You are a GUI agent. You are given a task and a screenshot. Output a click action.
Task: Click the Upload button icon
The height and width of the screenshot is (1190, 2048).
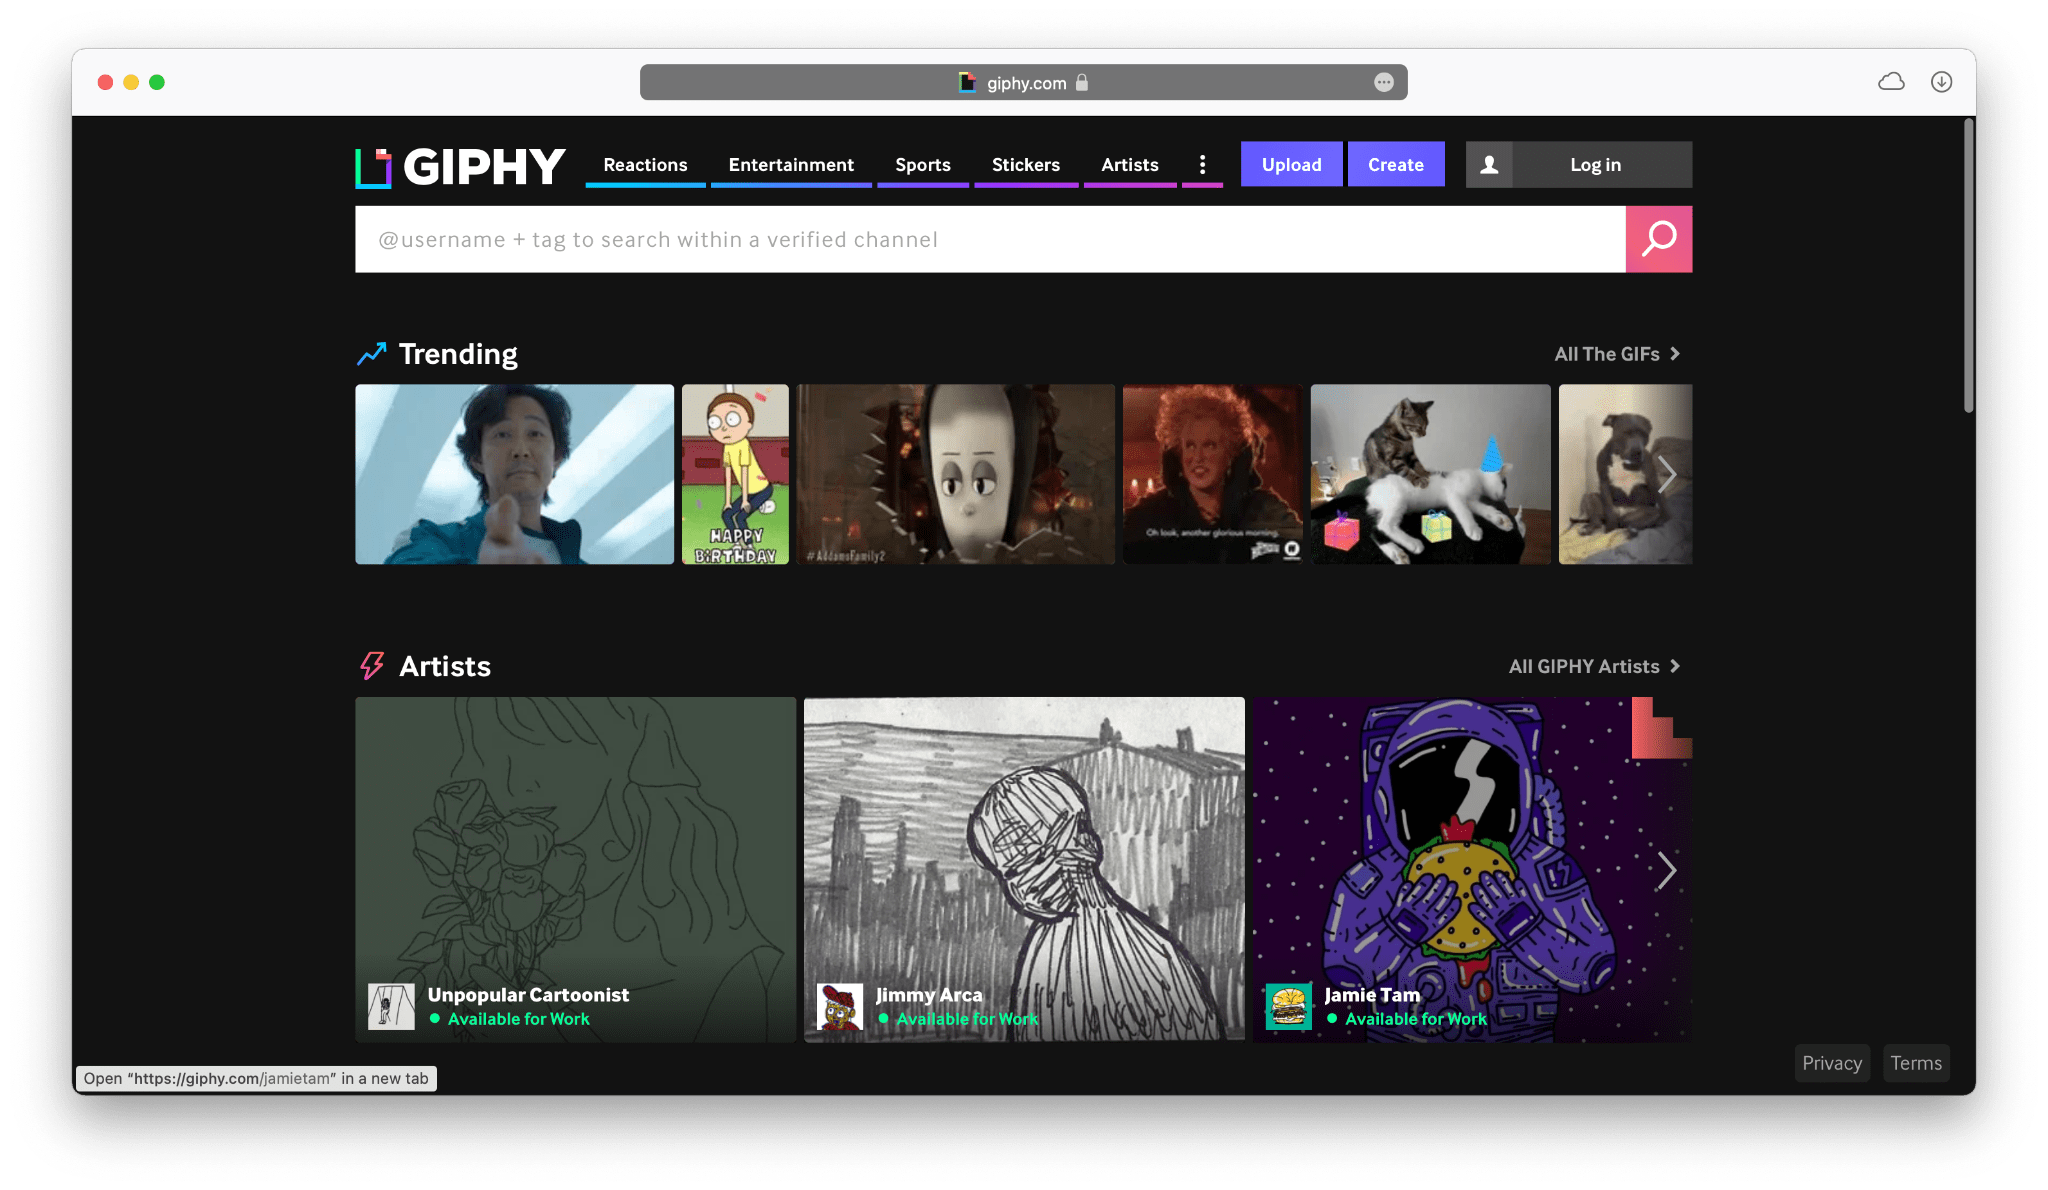1287,164
